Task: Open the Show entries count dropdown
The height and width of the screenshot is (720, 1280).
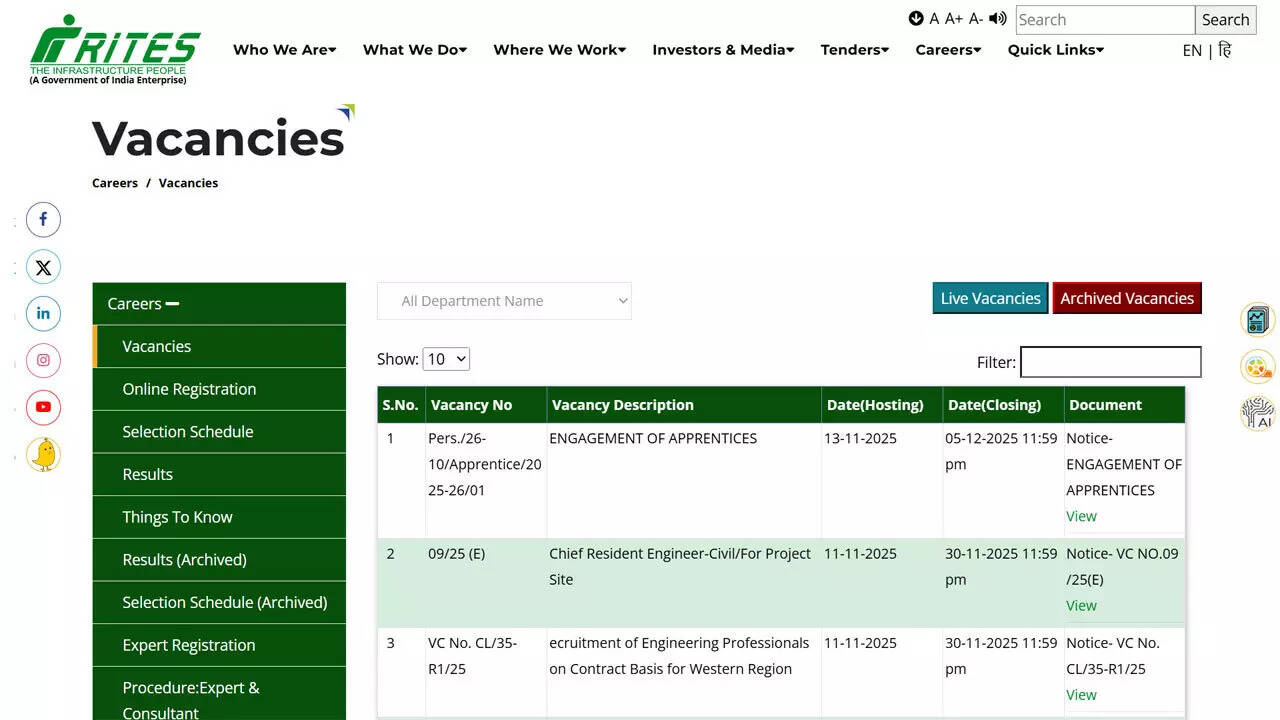Action: click(446, 359)
